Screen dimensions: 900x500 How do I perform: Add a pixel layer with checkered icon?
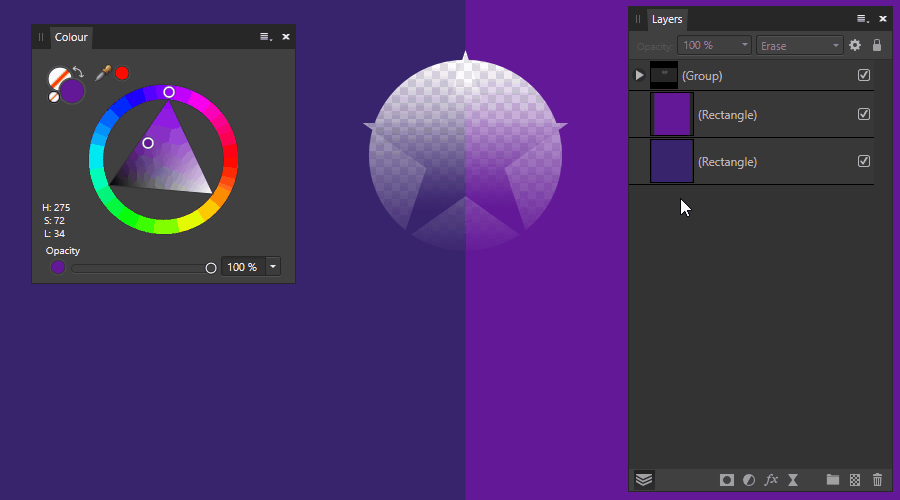(855, 480)
